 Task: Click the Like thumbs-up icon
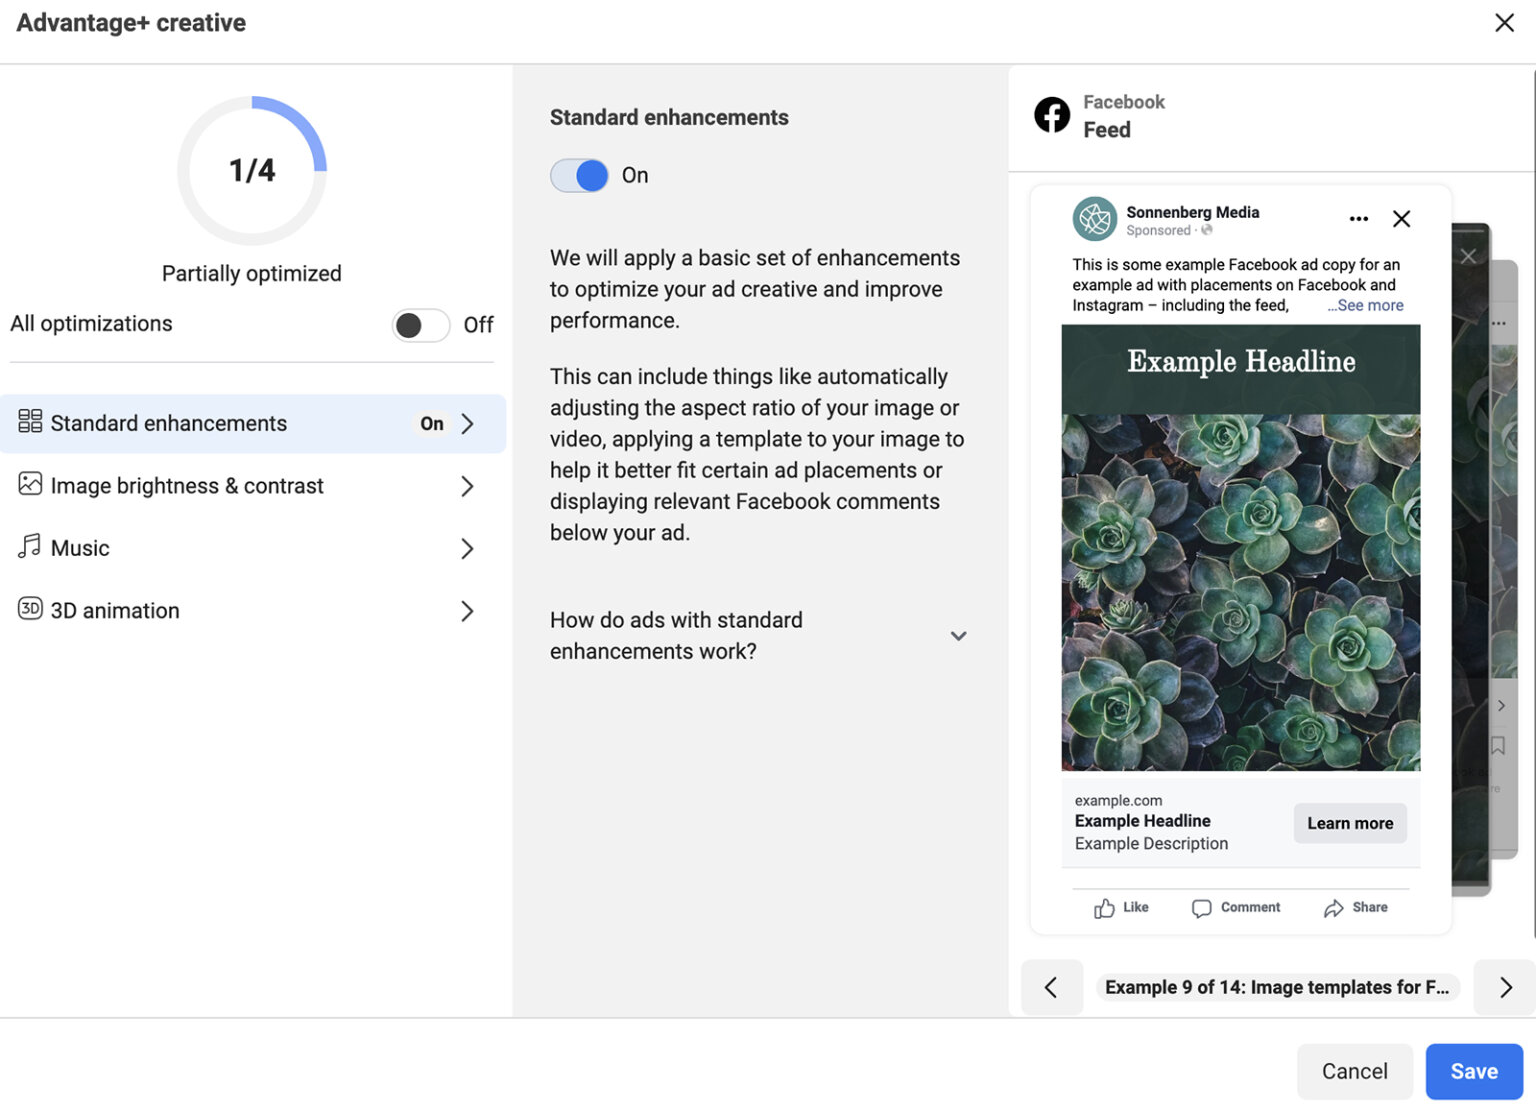(x=1104, y=908)
